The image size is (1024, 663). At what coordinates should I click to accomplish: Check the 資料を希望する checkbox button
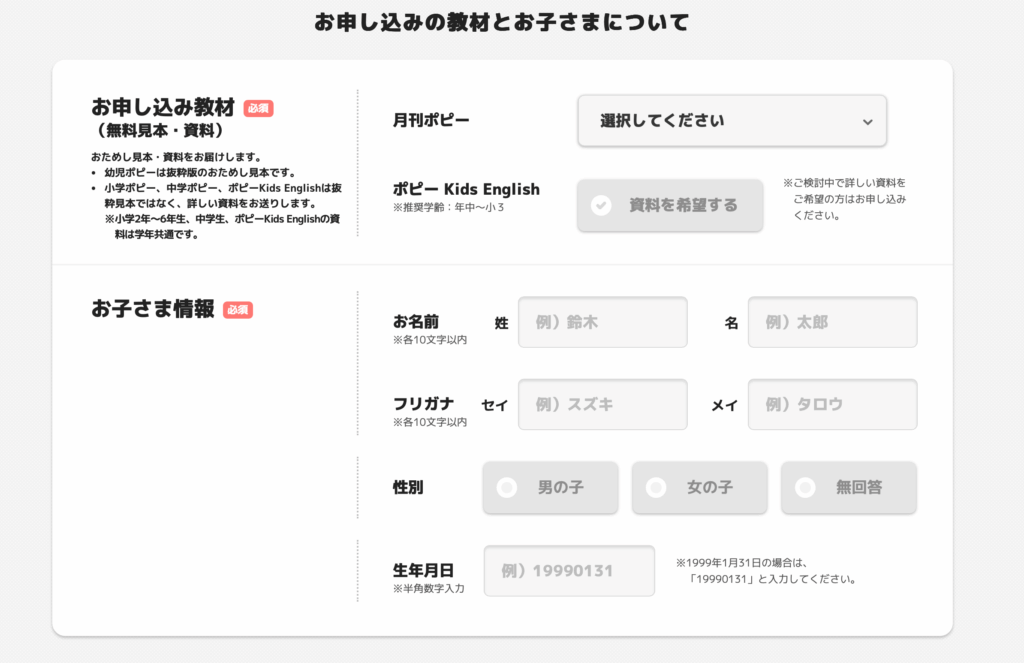[x=670, y=205]
